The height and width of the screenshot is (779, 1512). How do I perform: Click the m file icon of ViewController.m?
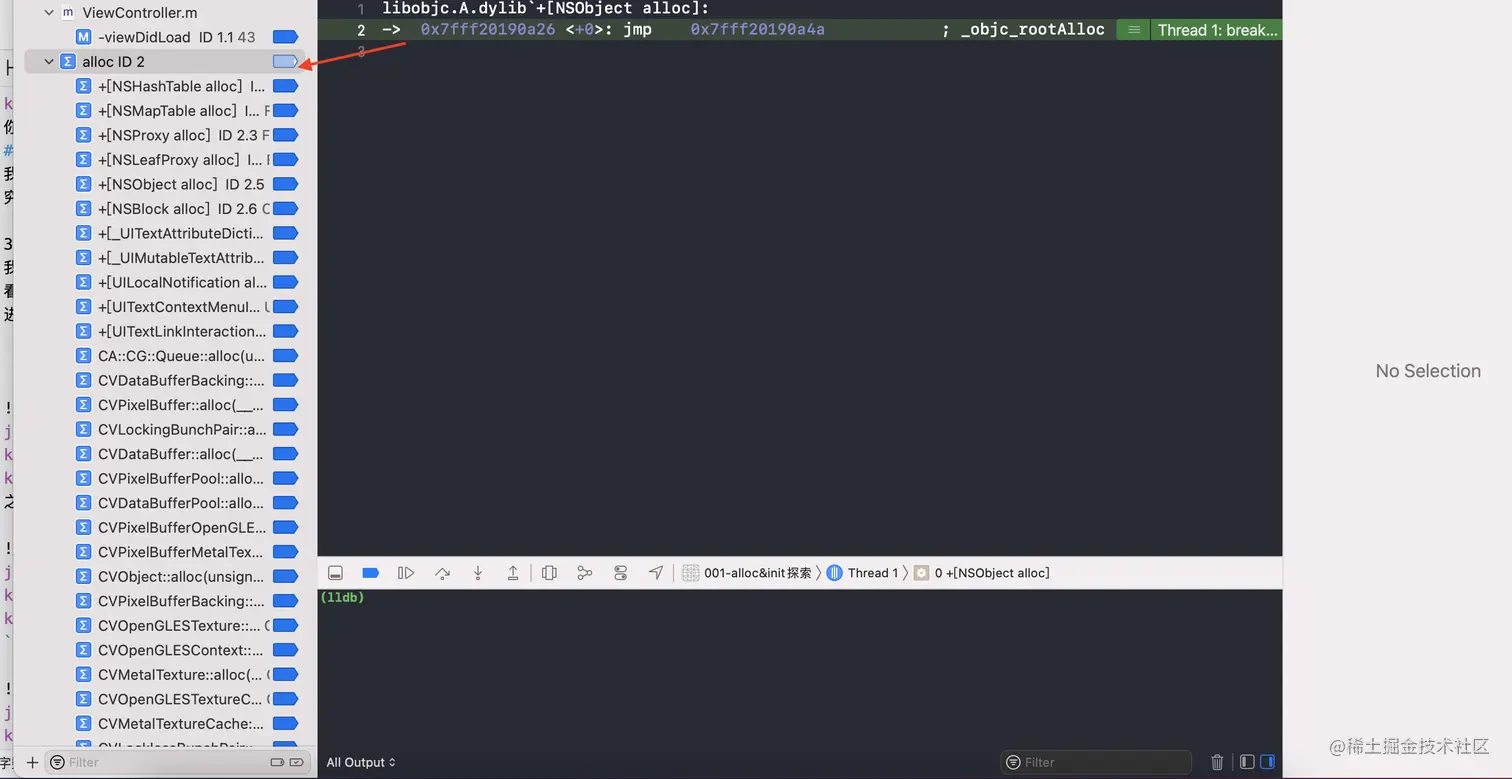(x=68, y=13)
